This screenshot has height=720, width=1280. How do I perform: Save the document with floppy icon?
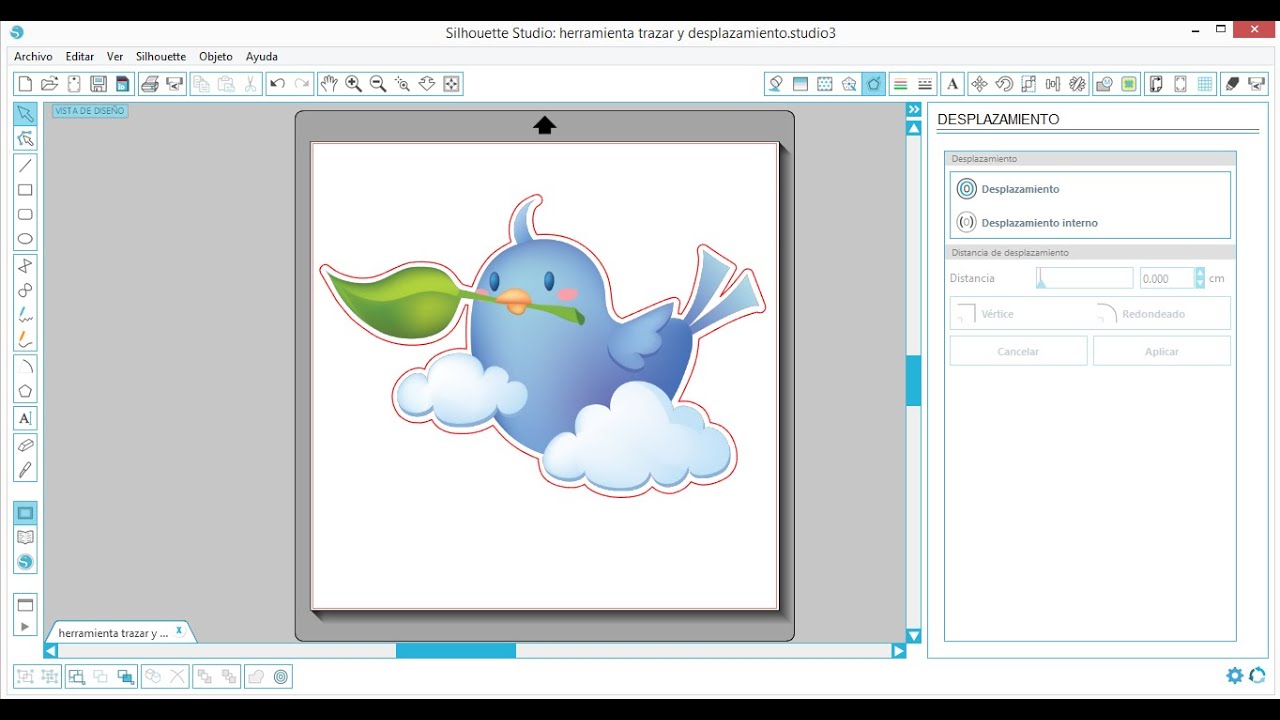[98, 84]
